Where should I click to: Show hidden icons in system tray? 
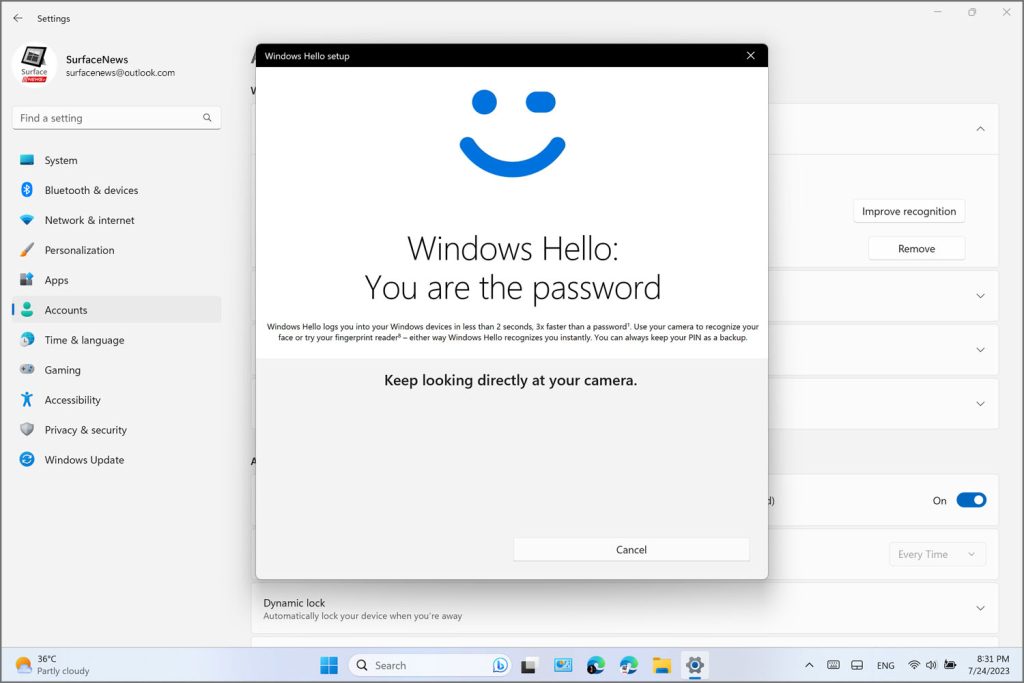809,665
